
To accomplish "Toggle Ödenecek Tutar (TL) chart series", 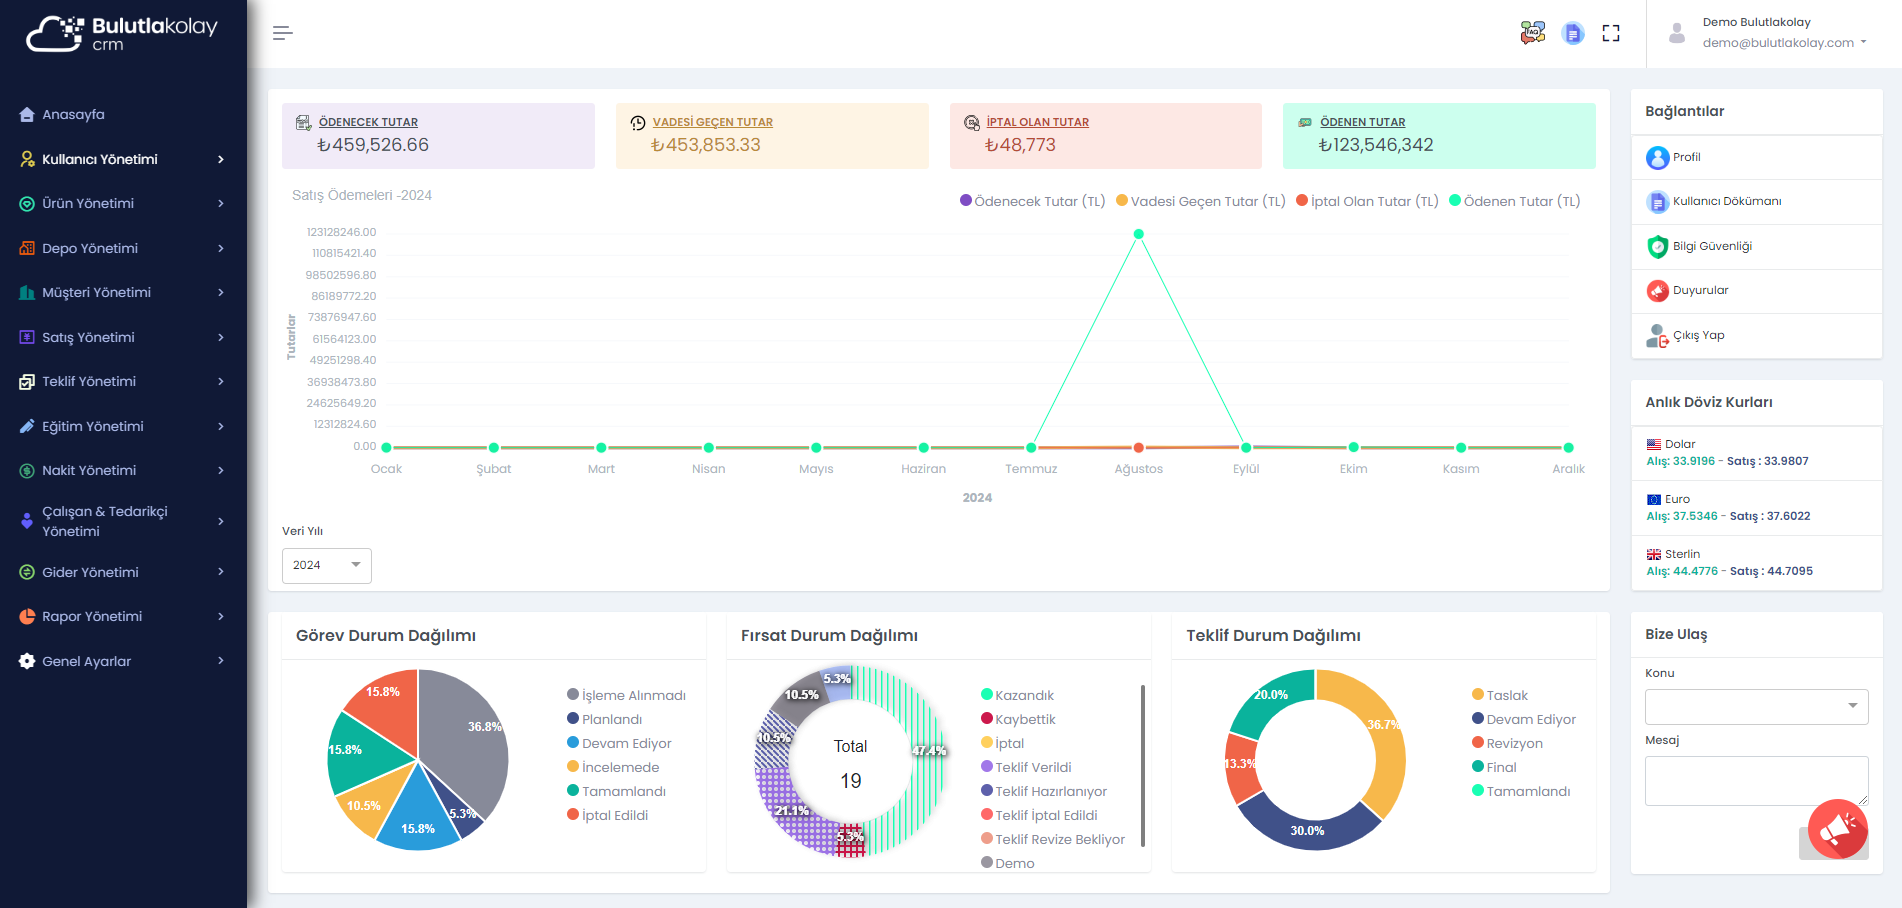I will [x=1032, y=201].
